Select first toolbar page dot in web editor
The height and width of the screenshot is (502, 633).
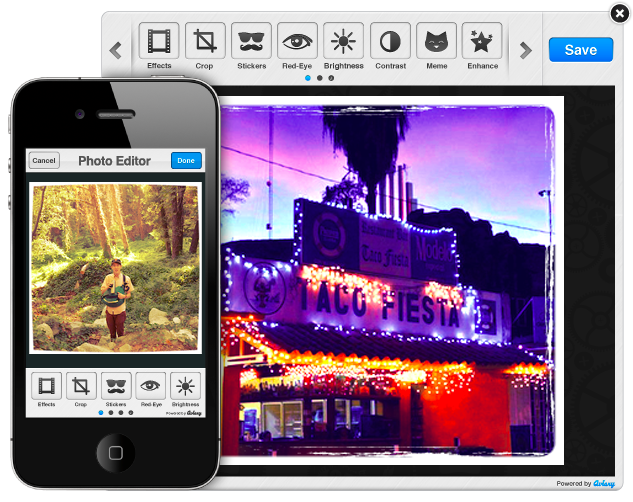coord(308,78)
